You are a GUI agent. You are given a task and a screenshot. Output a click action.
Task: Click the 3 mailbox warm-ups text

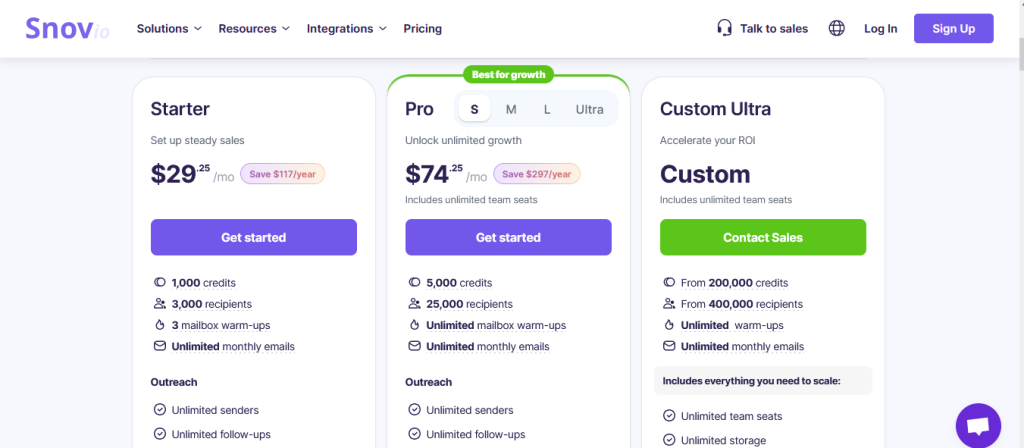(221, 325)
